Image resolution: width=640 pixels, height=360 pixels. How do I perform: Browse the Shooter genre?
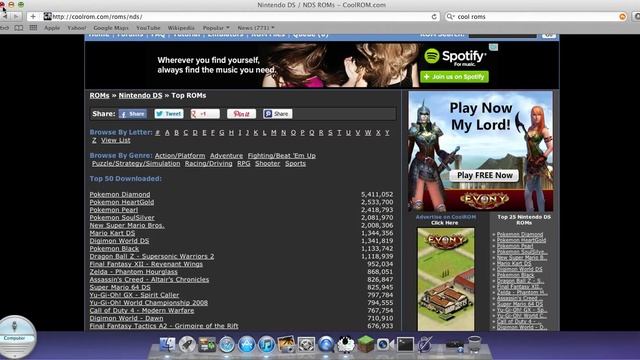(268, 164)
